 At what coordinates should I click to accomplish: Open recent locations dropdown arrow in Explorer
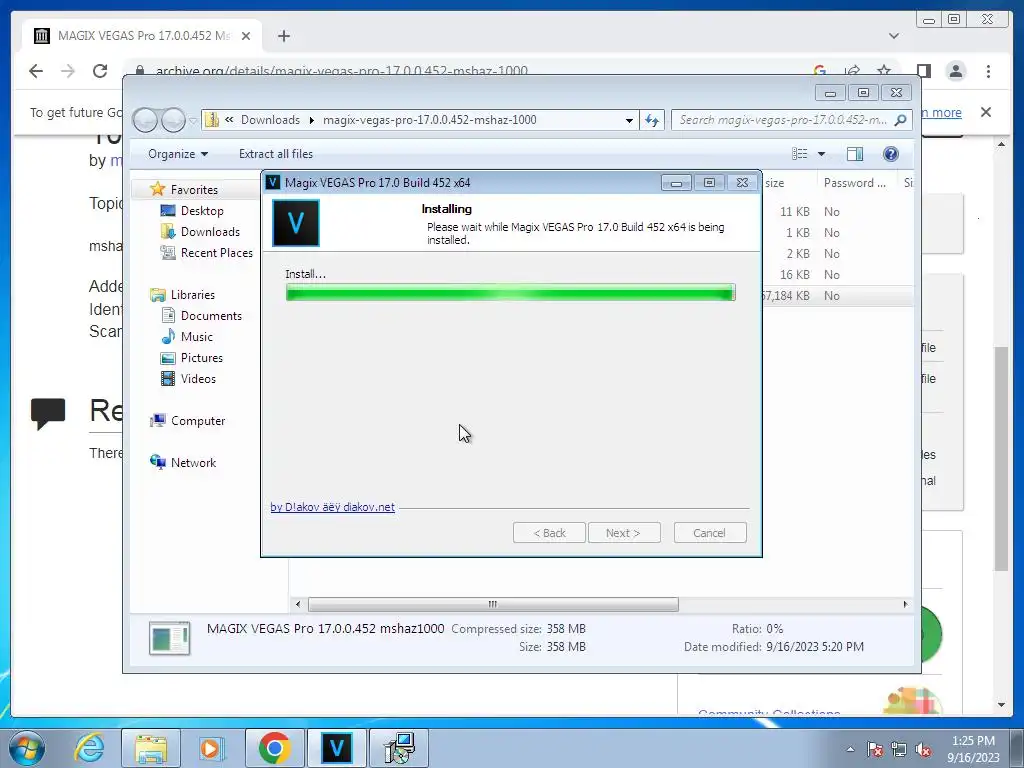point(193,121)
